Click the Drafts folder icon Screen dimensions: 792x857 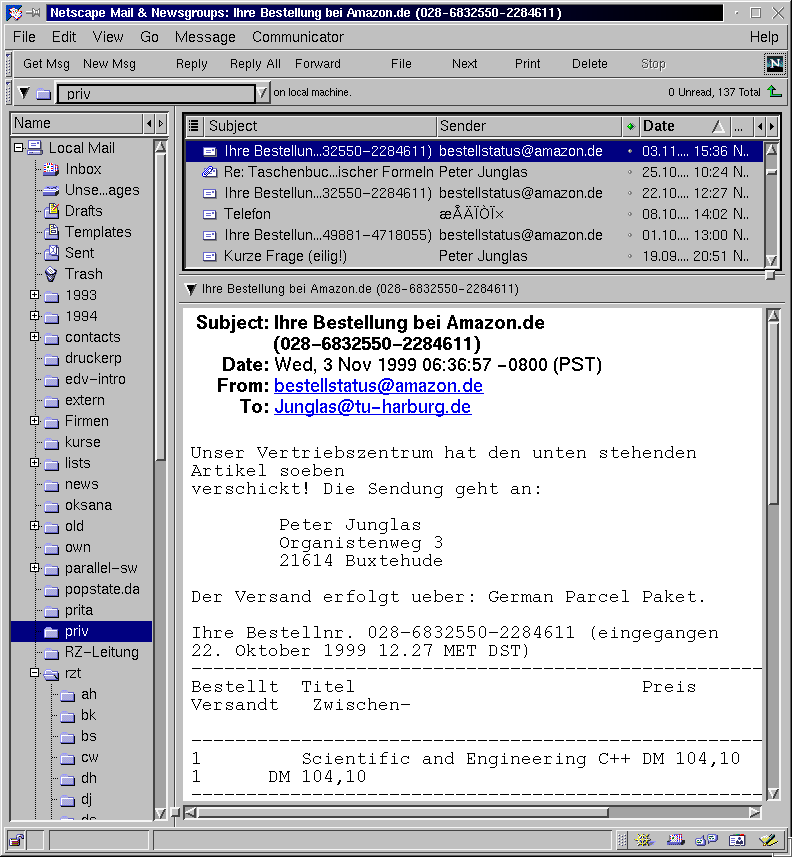(x=51, y=210)
